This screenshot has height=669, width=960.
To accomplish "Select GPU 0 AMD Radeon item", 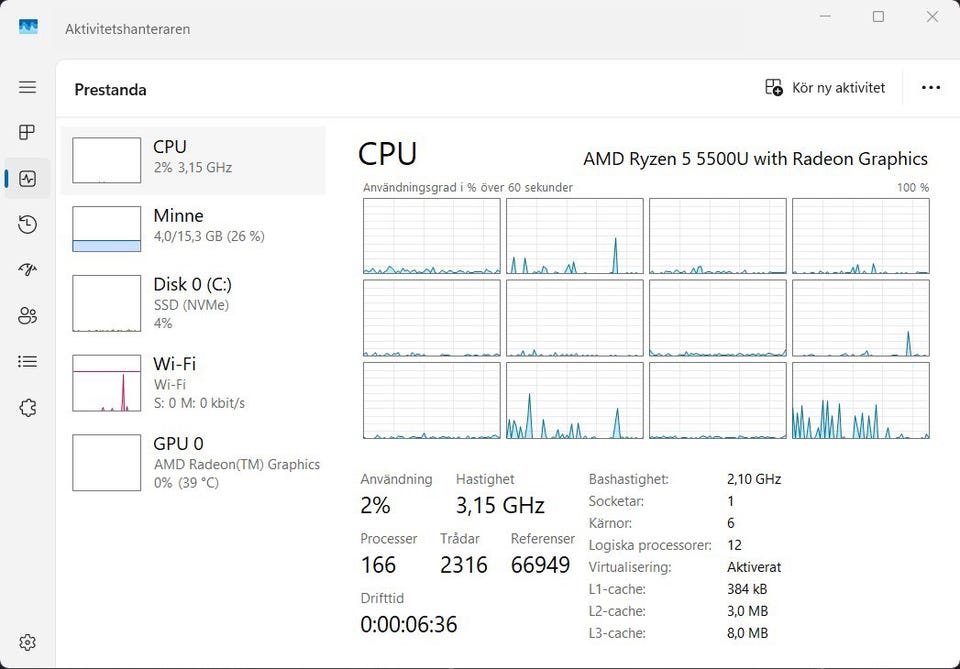I will tap(193, 462).
